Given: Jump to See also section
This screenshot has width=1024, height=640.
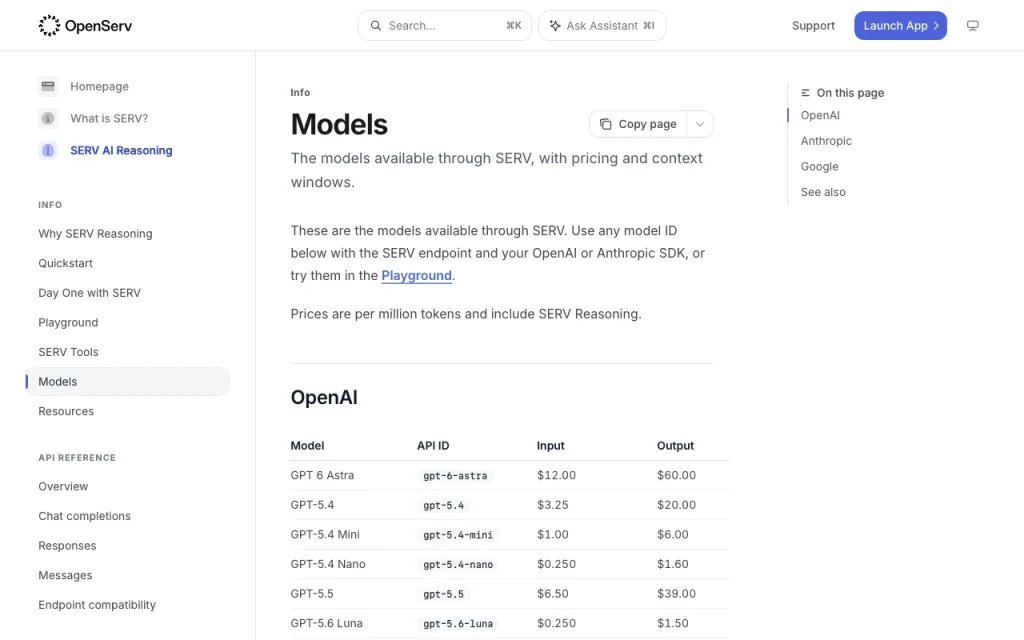Looking at the screenshot, I should tap(823, 192).
